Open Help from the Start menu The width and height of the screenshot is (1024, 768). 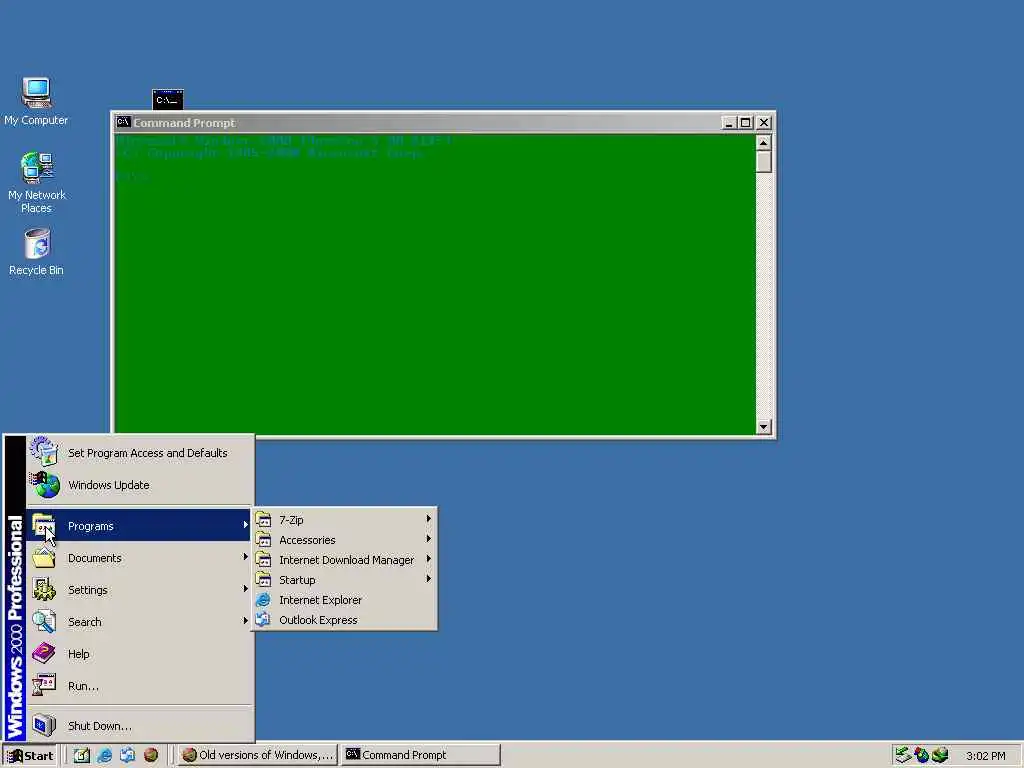(x=139, y=654)
